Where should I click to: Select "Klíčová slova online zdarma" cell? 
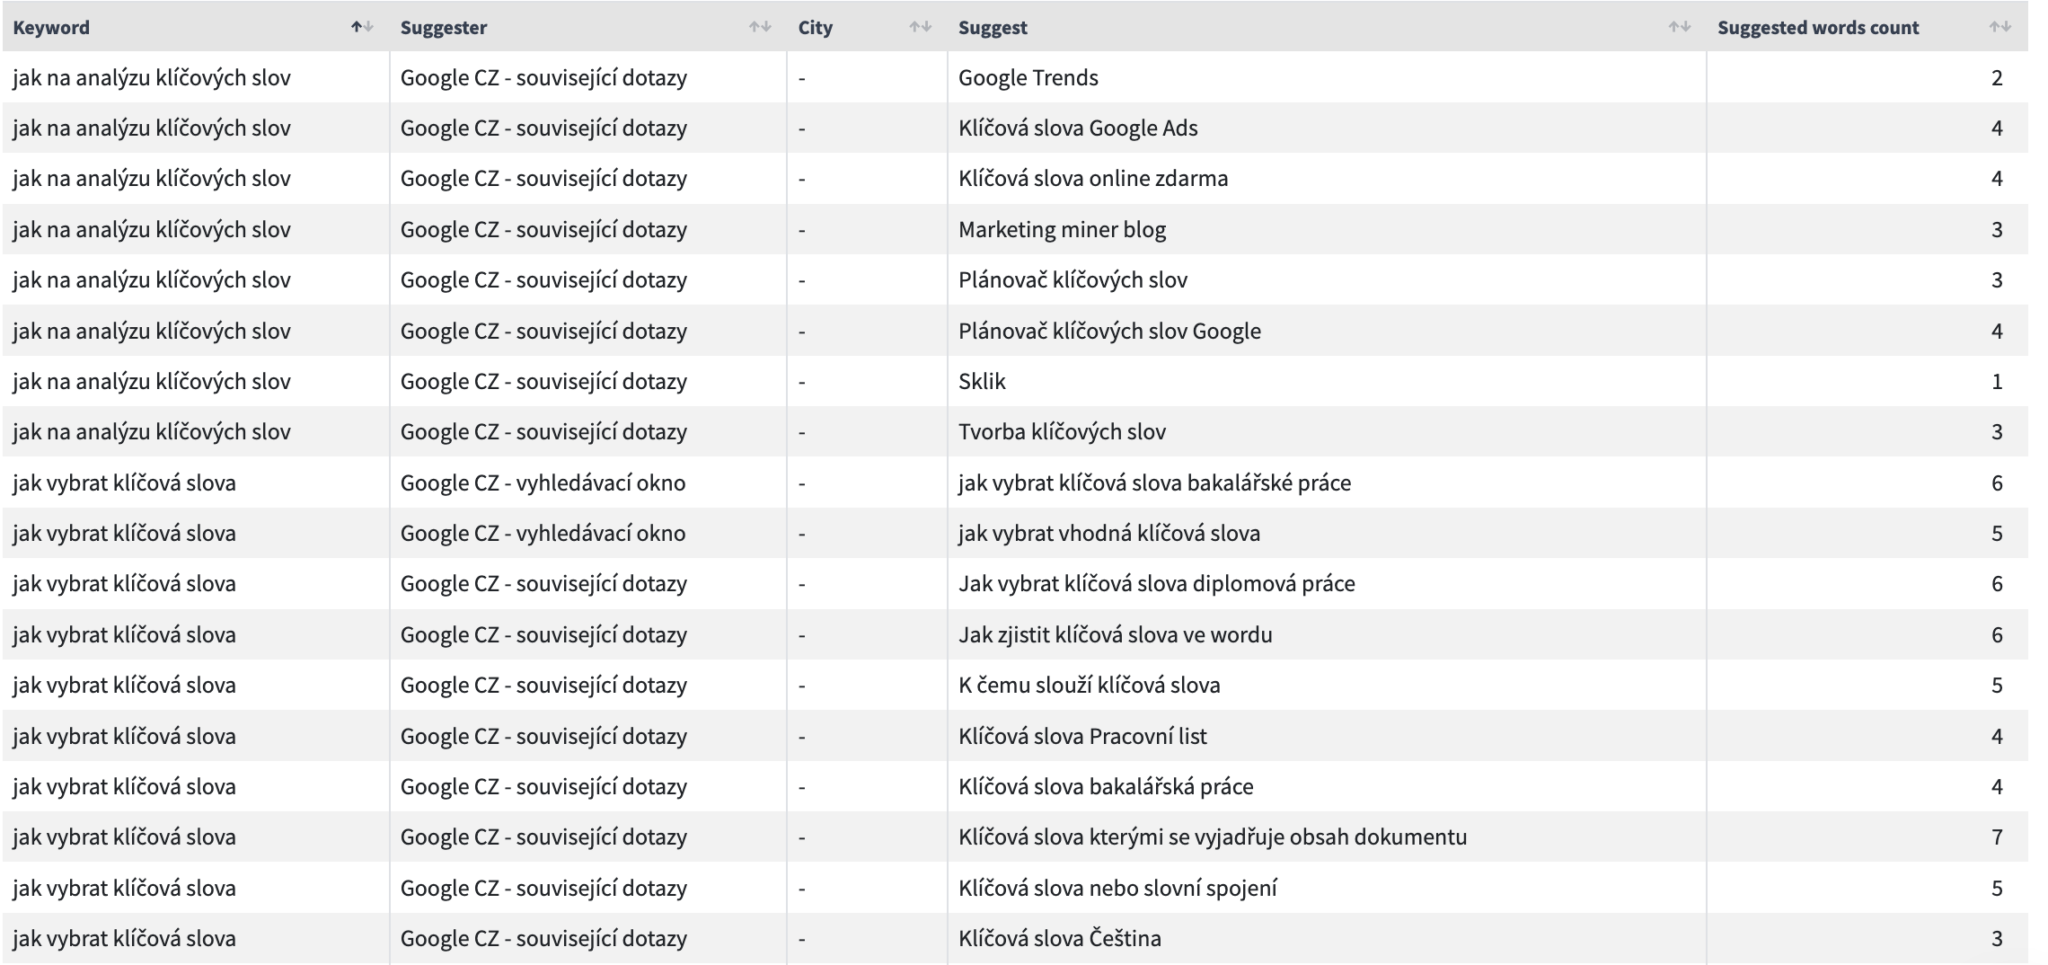pos(1093,179)
